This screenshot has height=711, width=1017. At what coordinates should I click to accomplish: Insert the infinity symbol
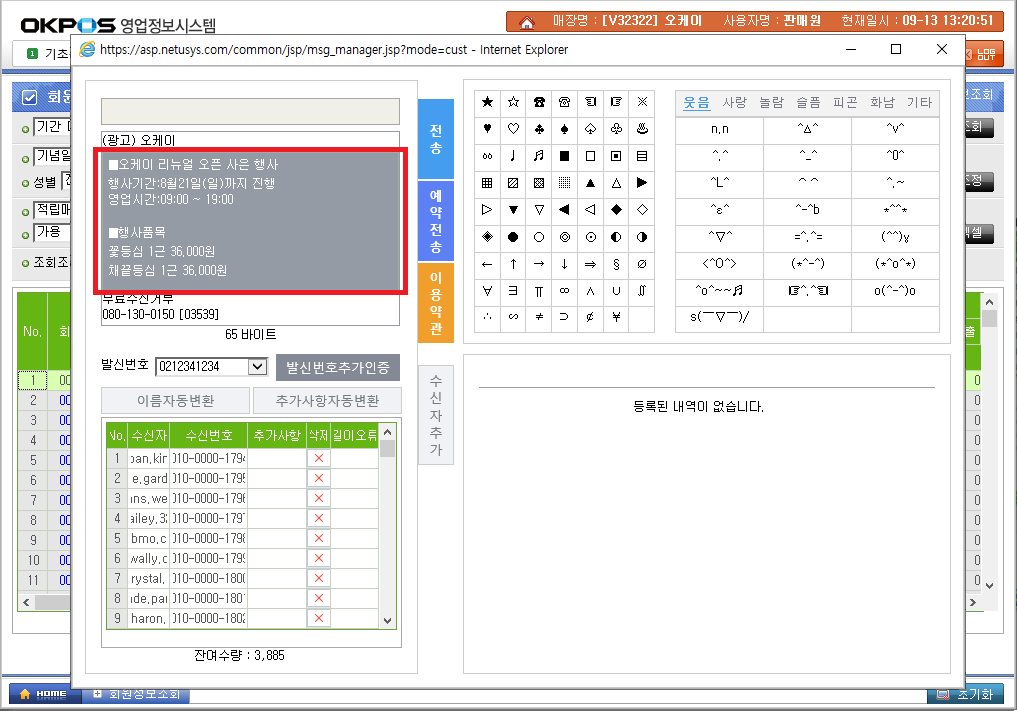(565, 291)
